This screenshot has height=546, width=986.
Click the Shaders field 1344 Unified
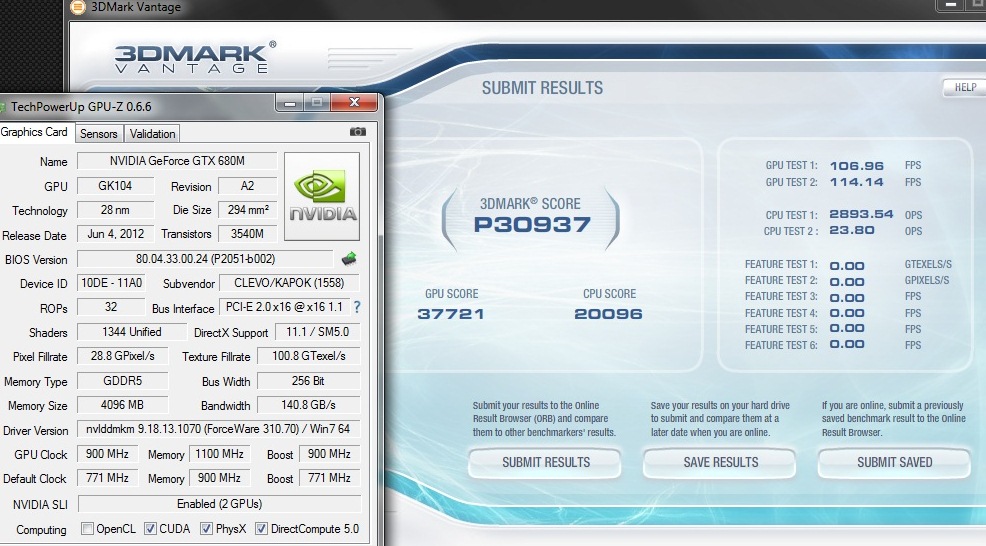(x=131, y=332)
